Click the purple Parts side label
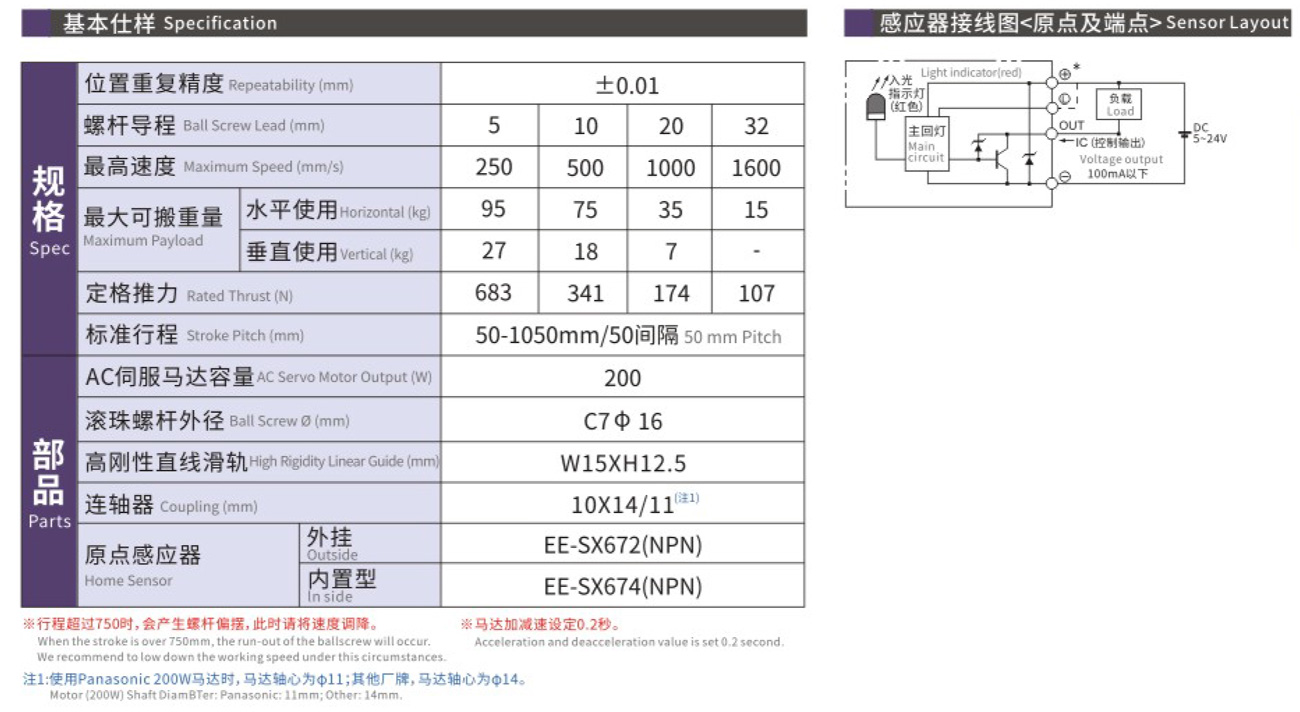The image size is (1300, 712). (x=49, y=481)
